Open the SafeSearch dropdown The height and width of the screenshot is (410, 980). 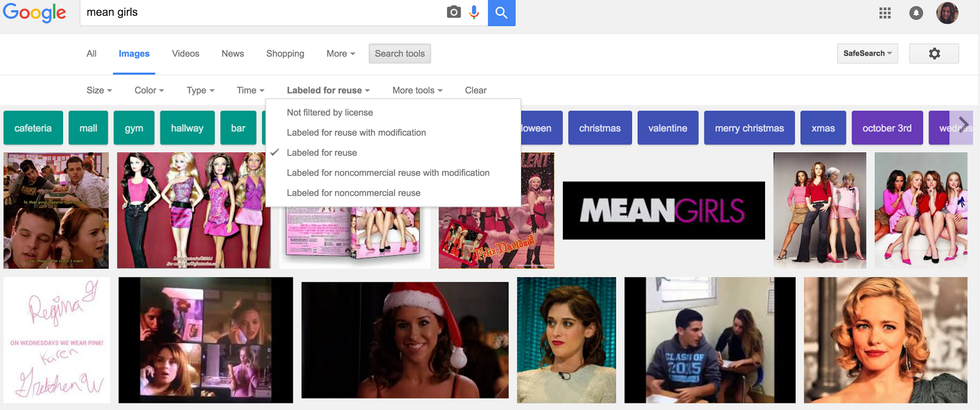click(x=867, y=53)
